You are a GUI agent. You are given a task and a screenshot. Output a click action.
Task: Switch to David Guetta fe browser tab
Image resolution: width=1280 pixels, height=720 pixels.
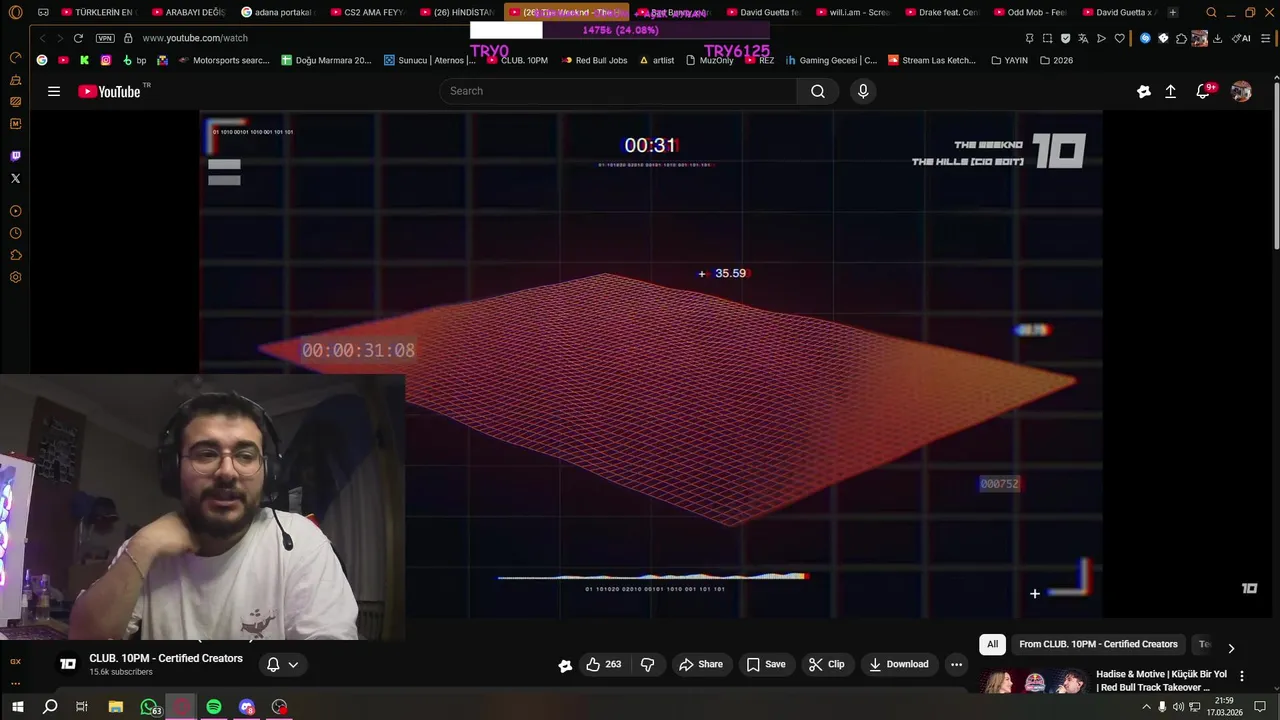tap(764, 12)
